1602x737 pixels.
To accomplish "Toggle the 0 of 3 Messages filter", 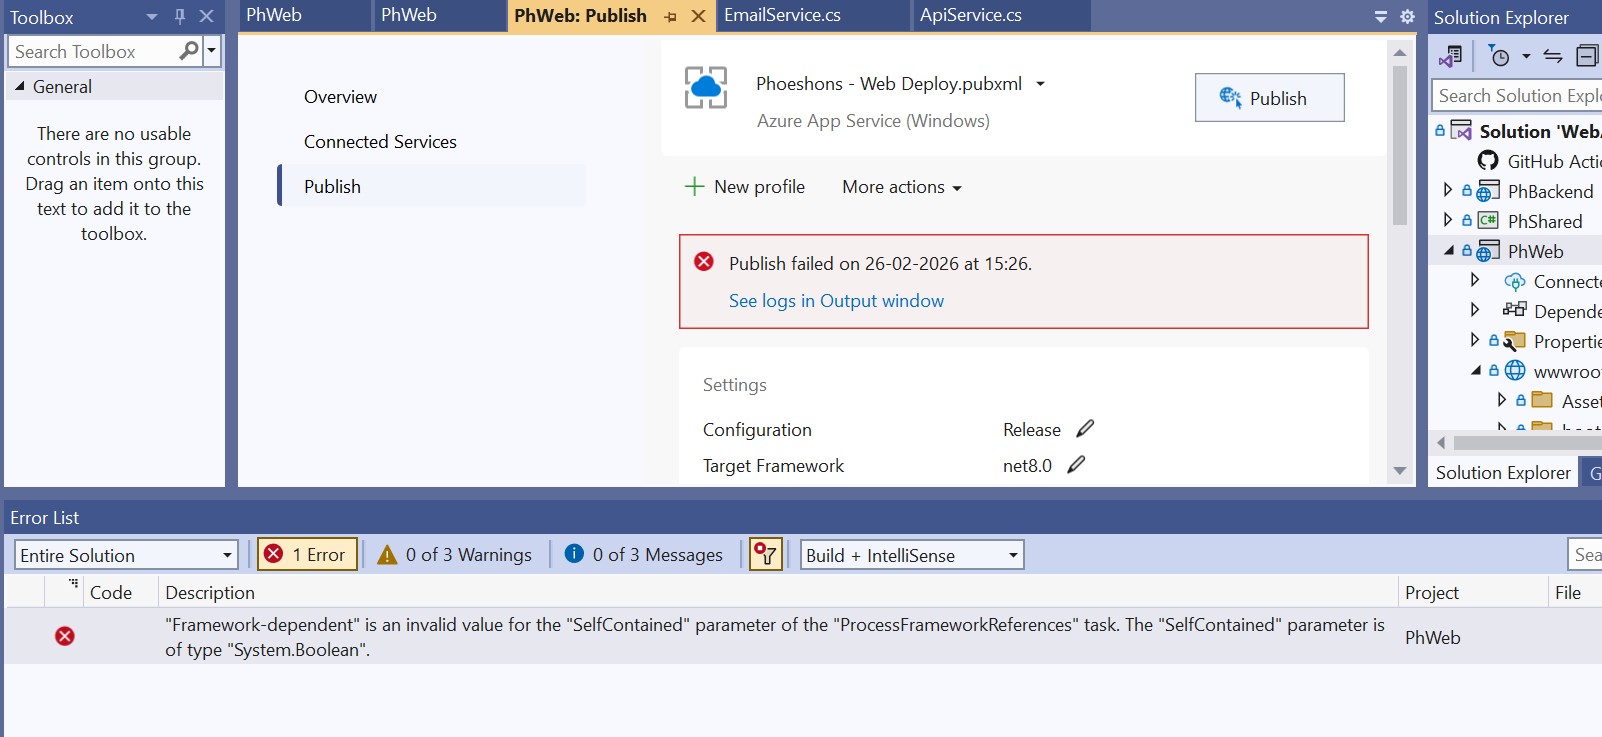I will point(644,554).
